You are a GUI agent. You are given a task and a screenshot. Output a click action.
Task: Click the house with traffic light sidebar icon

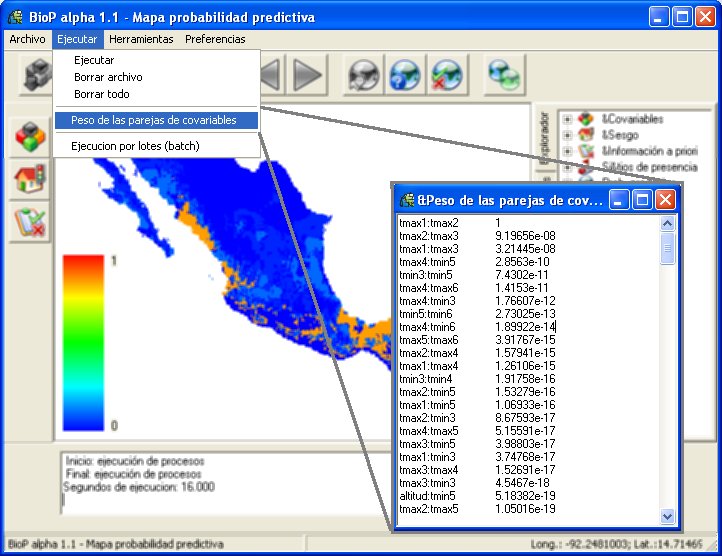tap(30, 179)
